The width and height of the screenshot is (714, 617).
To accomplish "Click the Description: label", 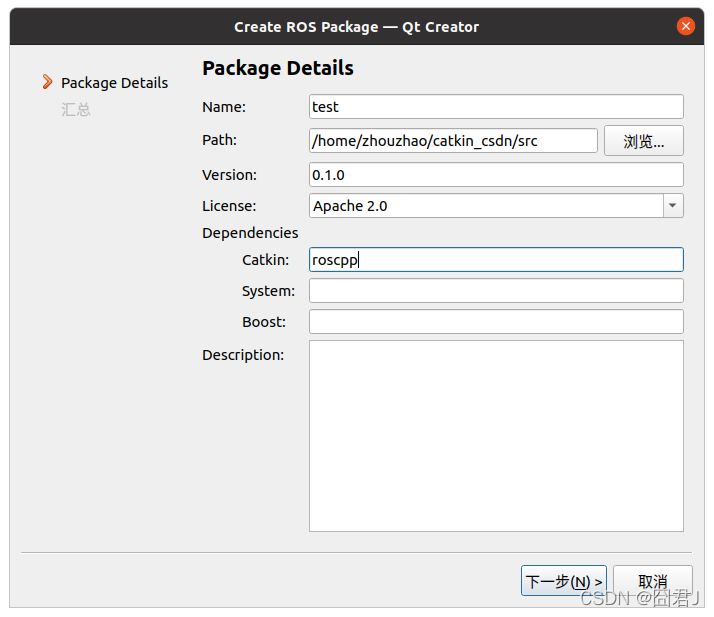I will (x=243, y=355).
